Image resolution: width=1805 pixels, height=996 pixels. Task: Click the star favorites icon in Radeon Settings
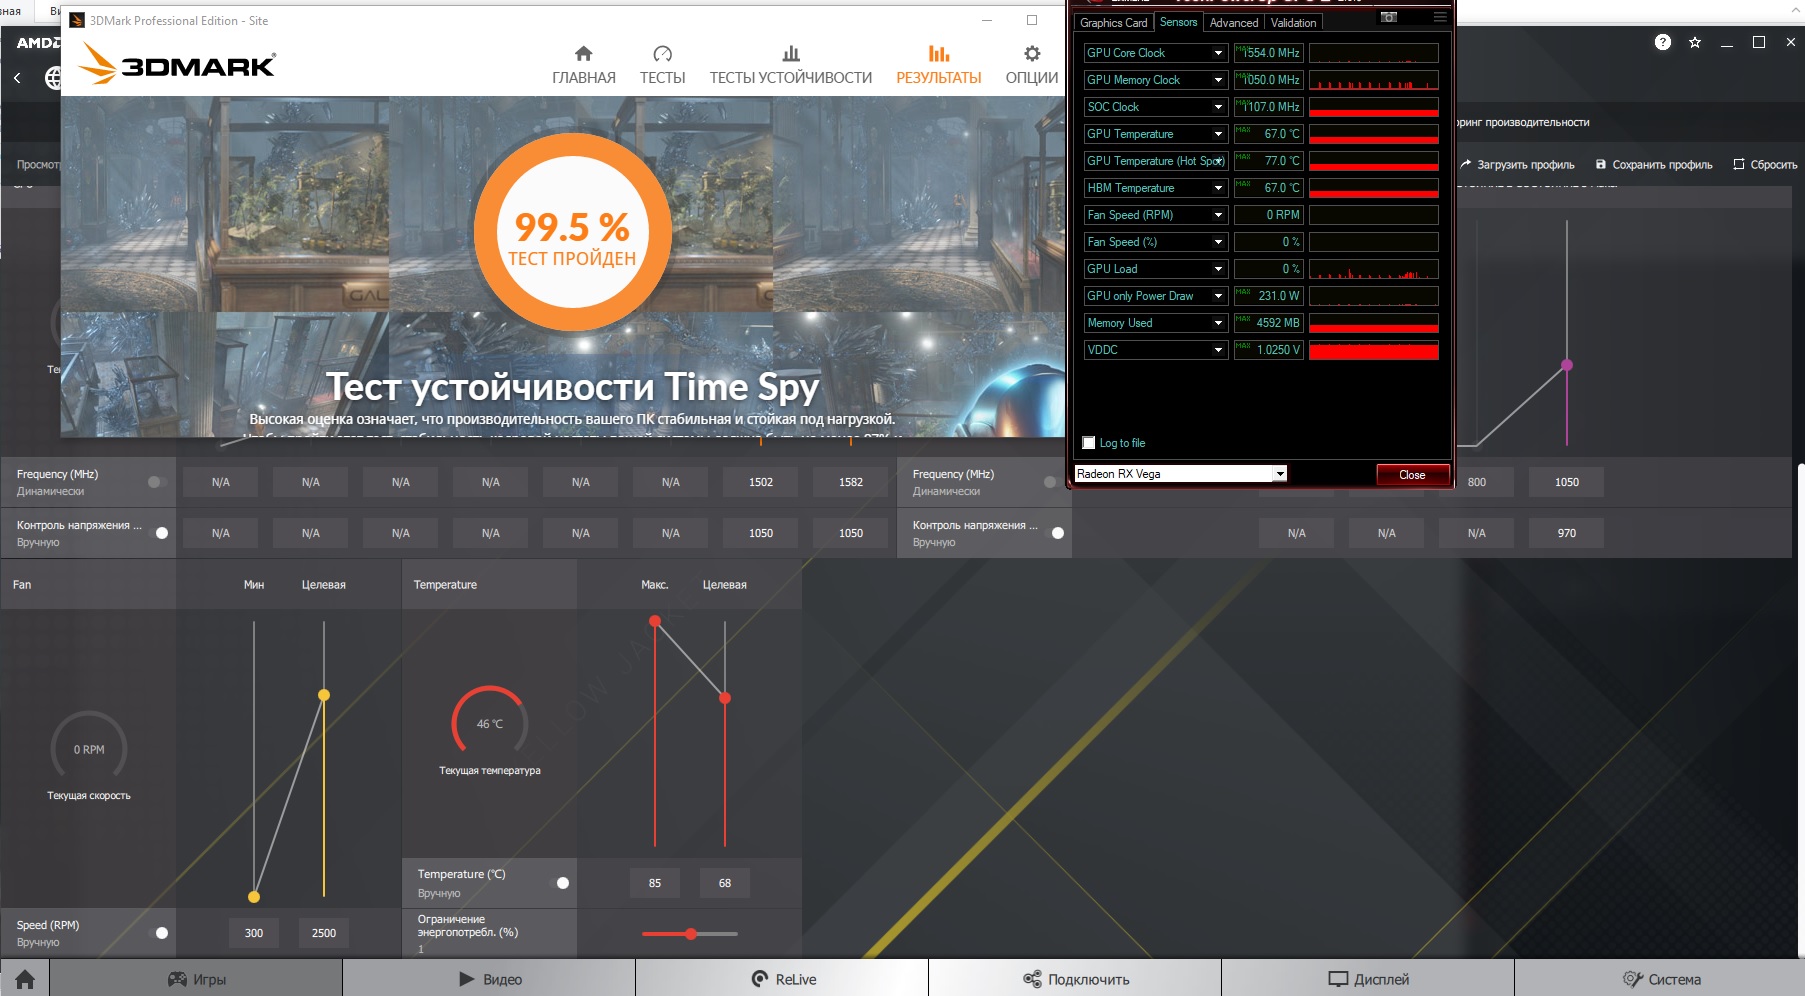tap(1695, 42)
